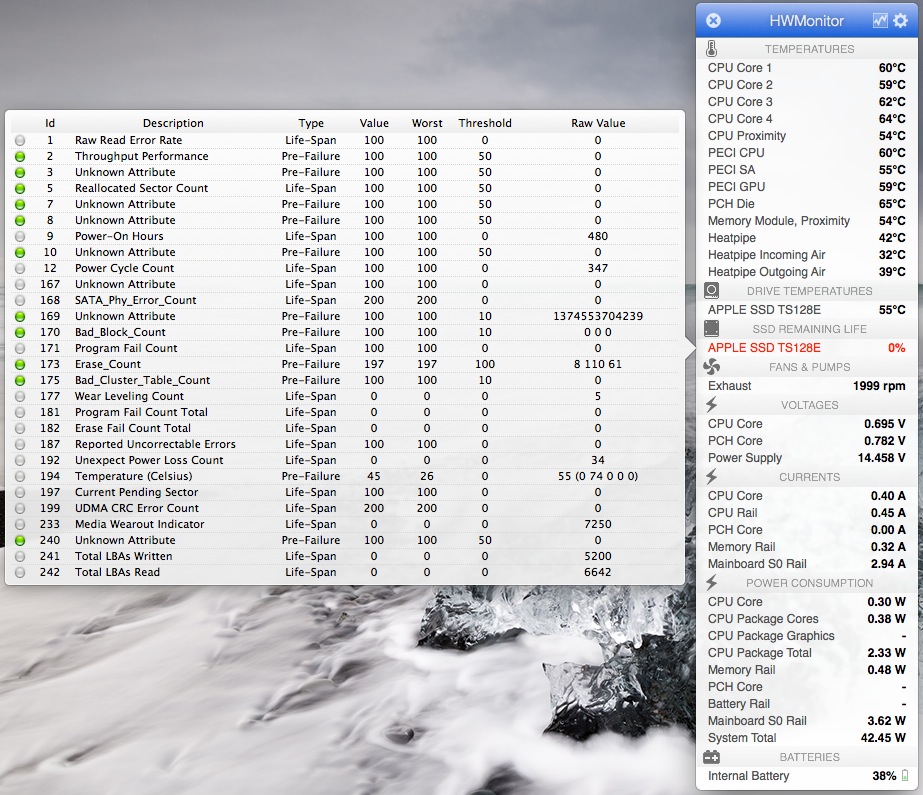Click the lightning icon beside Currents
This screenshot has height=795, width=923.
point(711,477)
